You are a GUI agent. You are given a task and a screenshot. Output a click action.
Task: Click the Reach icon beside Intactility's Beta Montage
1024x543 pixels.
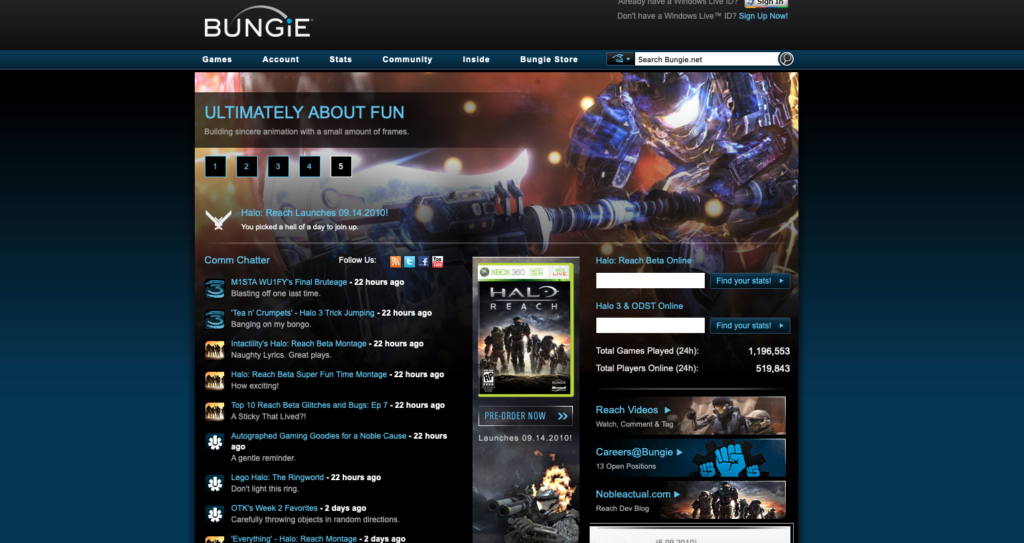215,350
